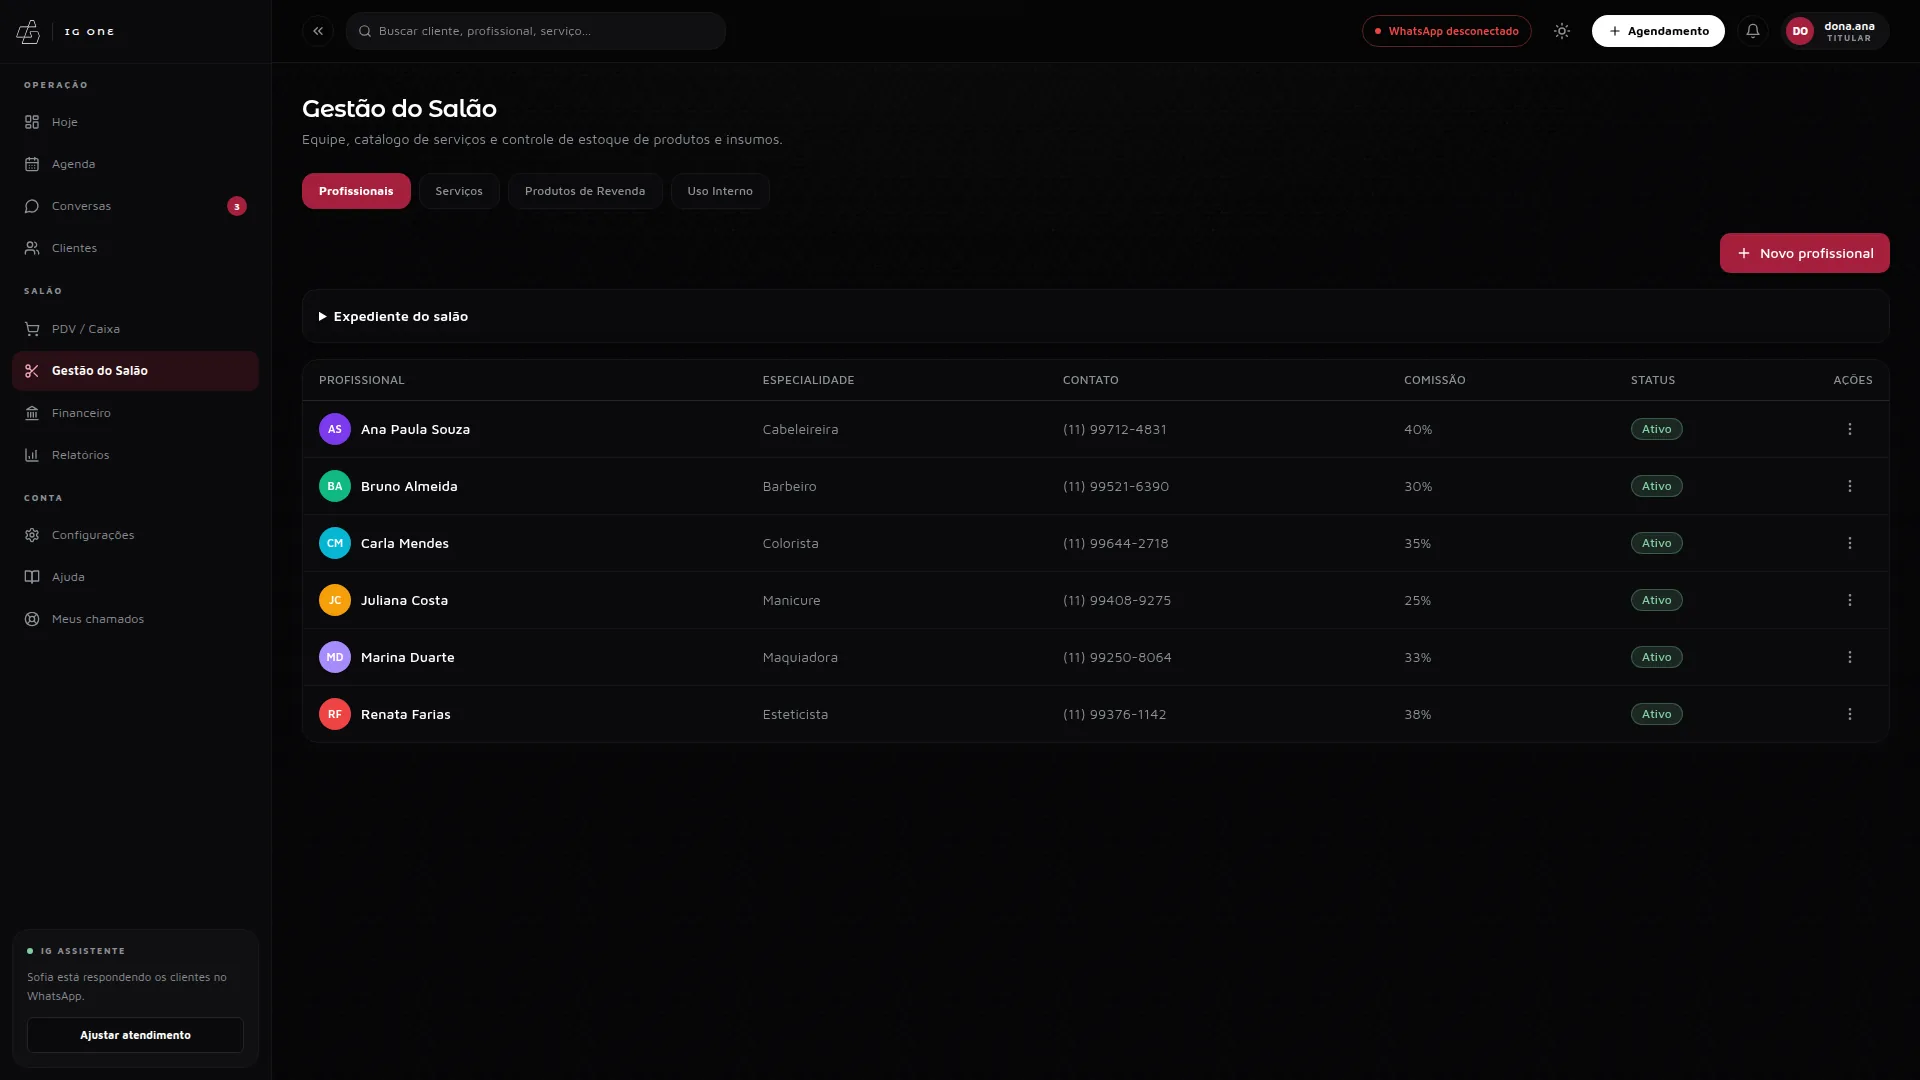Click WhatsApp desconectado status badge
The height and width of the screenshot is (1080, 1920).
click(1446, 31)
